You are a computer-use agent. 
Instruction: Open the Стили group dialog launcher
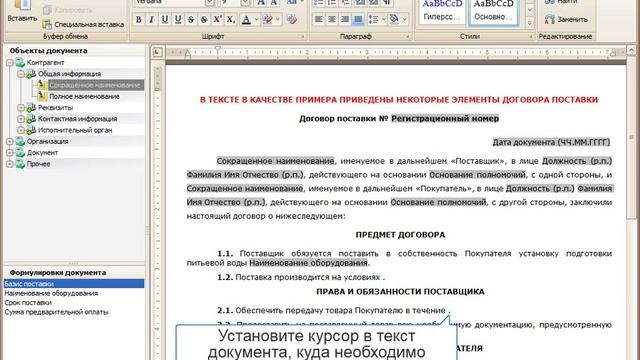tap(531, 36)
